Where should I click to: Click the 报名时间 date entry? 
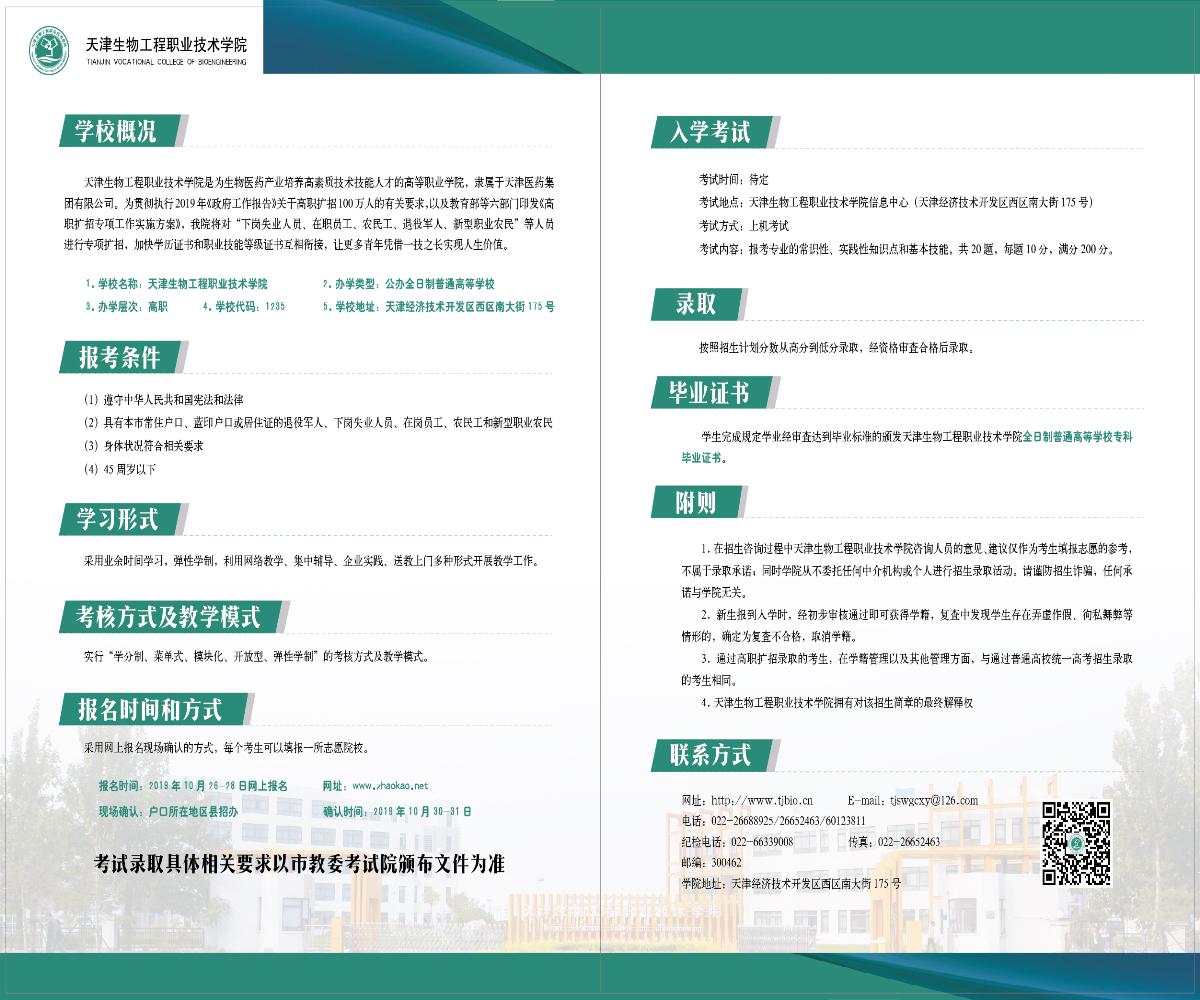coord(193,786)
